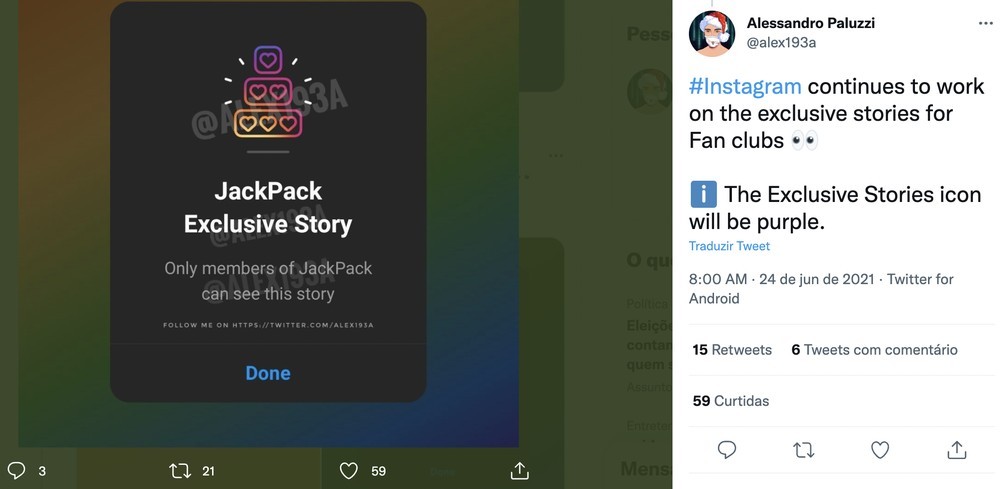Reply using the speech bubble under the image

[16, 470]
